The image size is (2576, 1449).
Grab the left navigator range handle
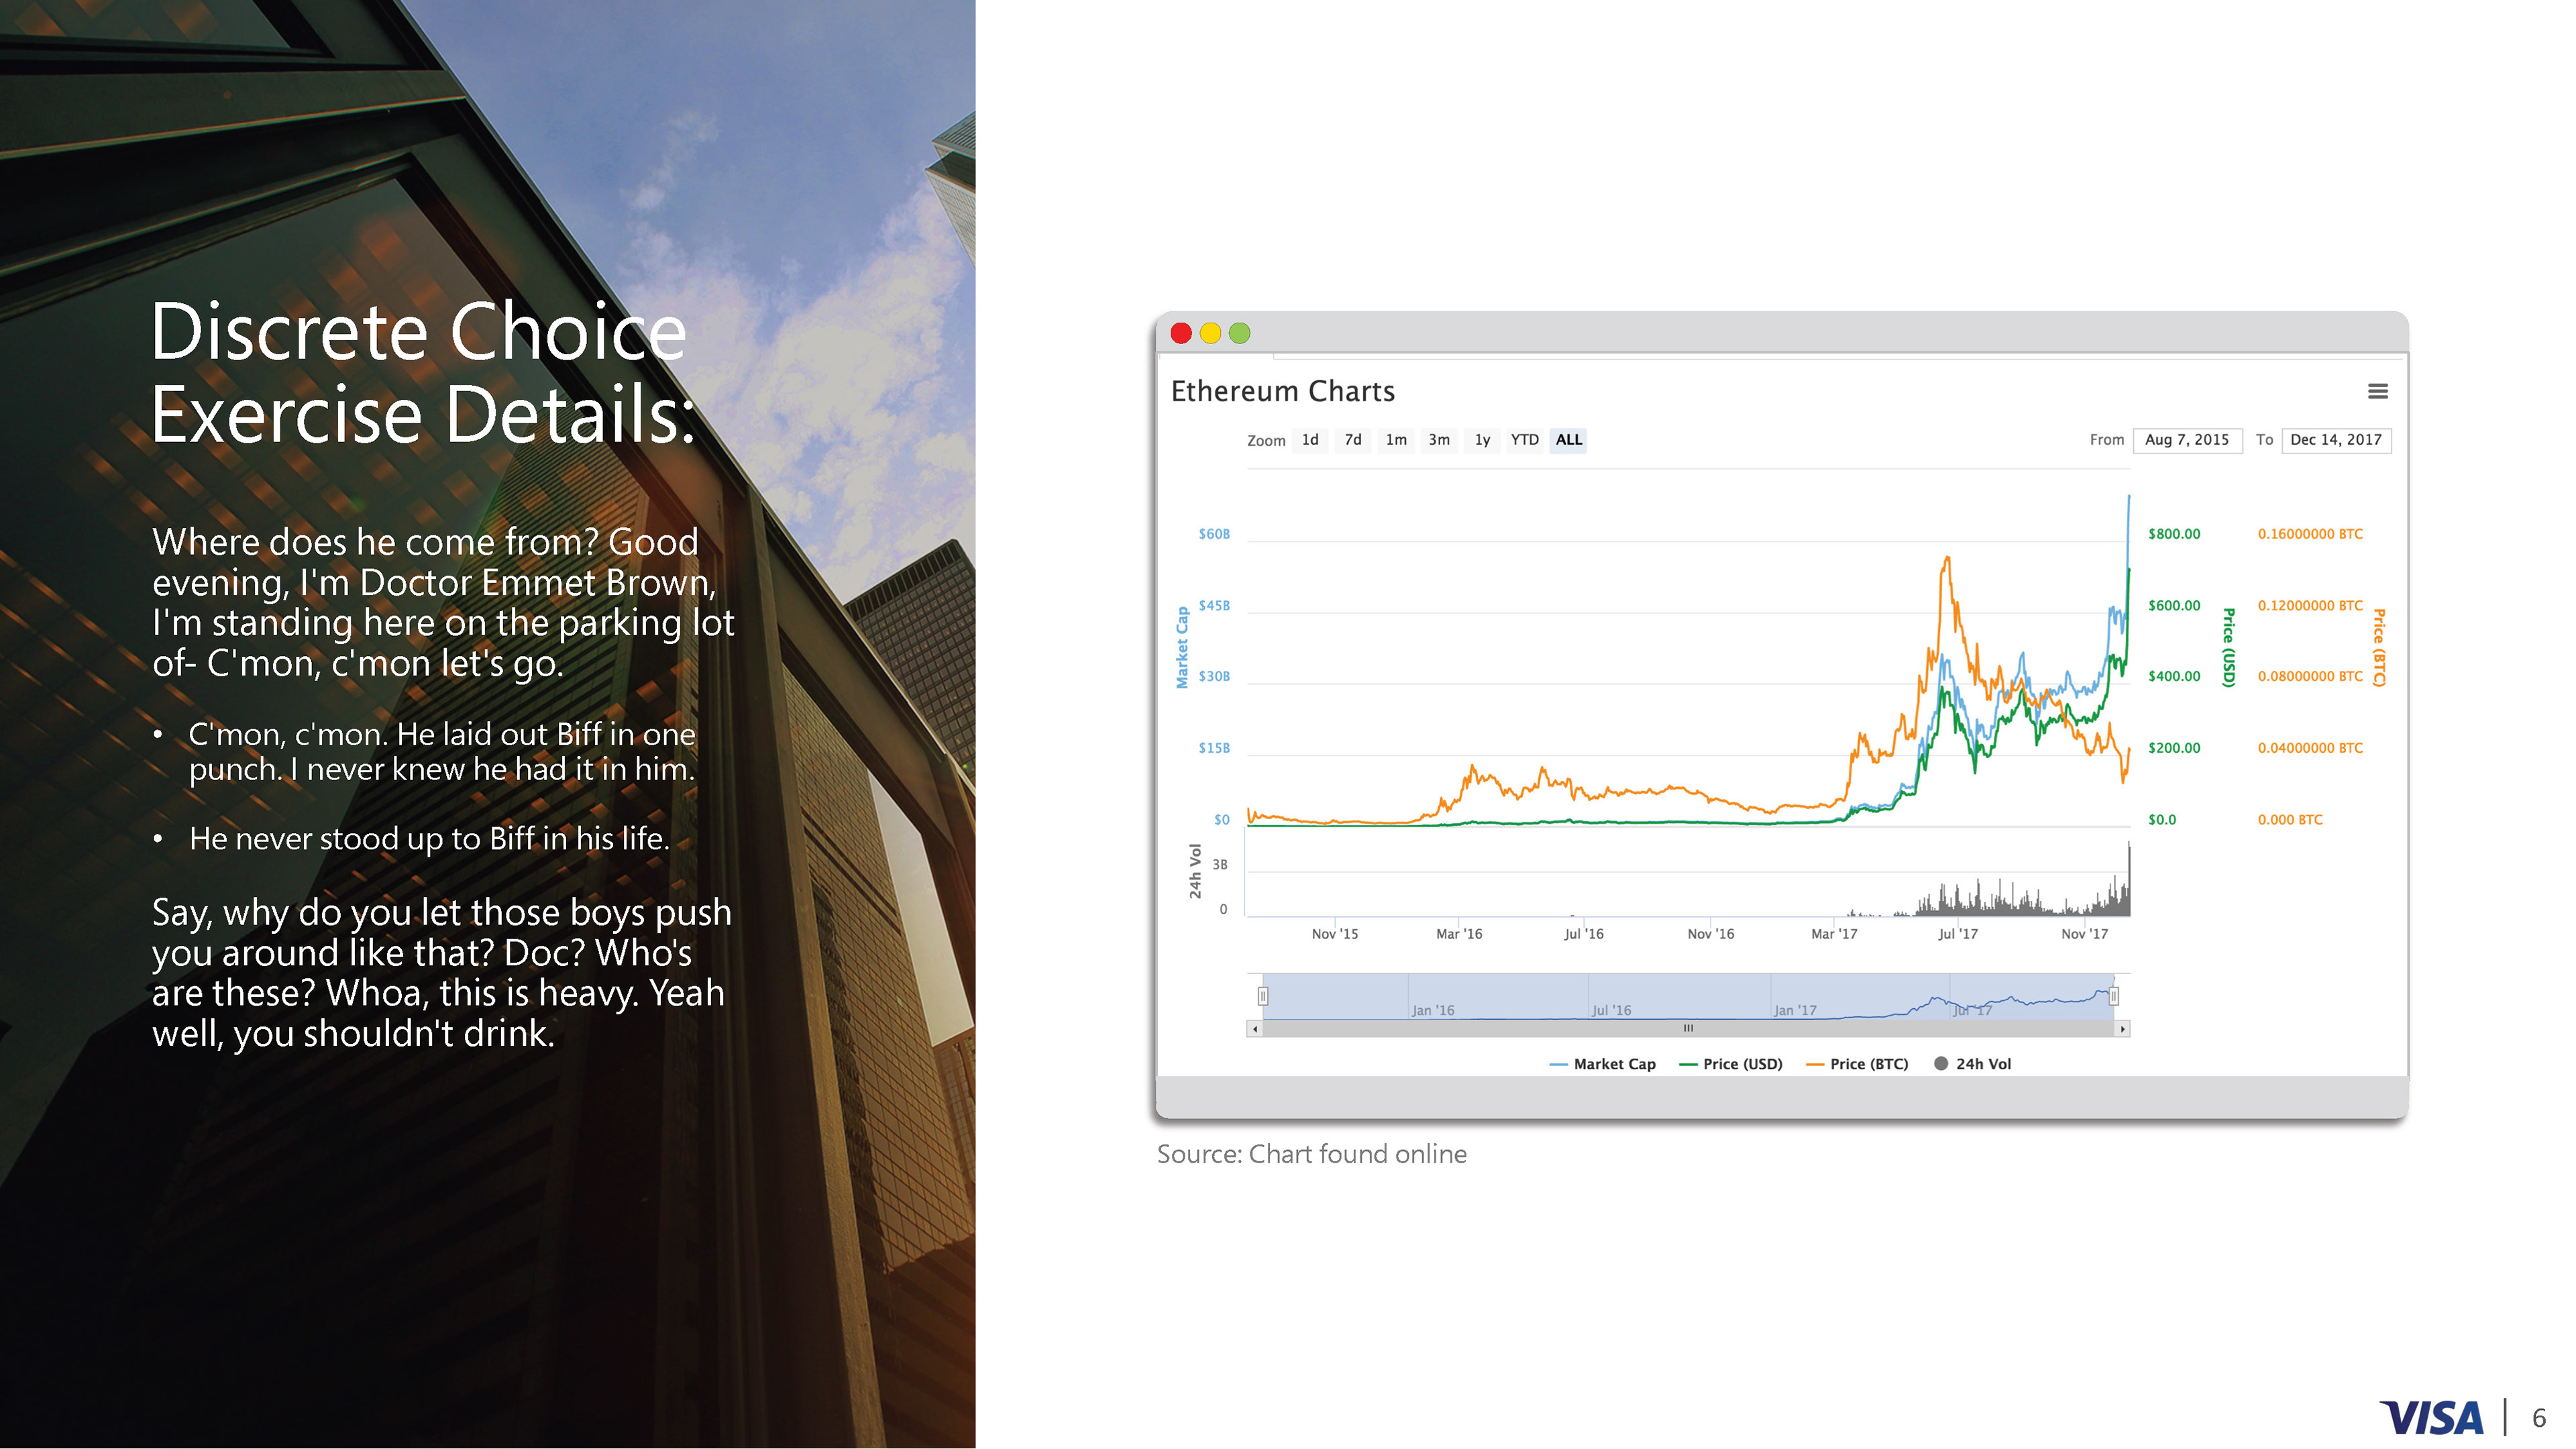[x=1263, y=996]
